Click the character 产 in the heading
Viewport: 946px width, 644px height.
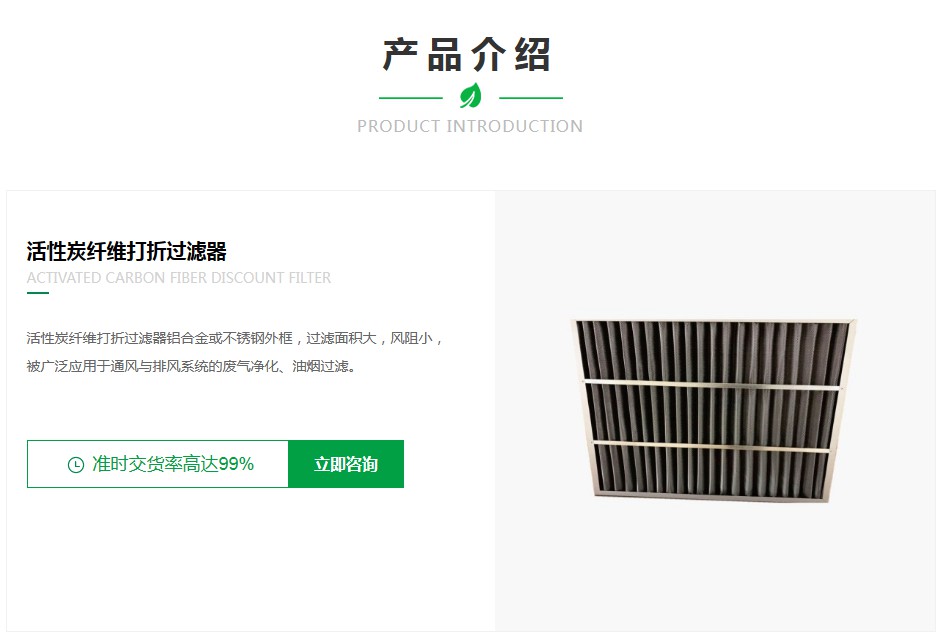click(401, 55)
